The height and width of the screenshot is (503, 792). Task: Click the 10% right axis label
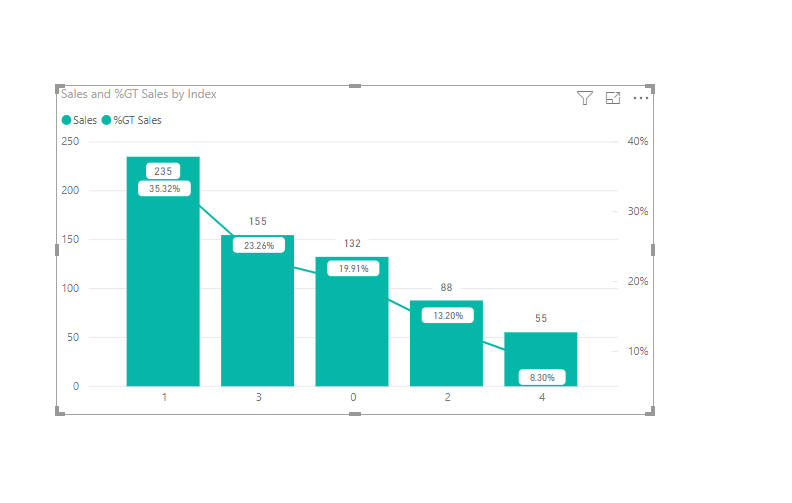click(x=638, y=351)
